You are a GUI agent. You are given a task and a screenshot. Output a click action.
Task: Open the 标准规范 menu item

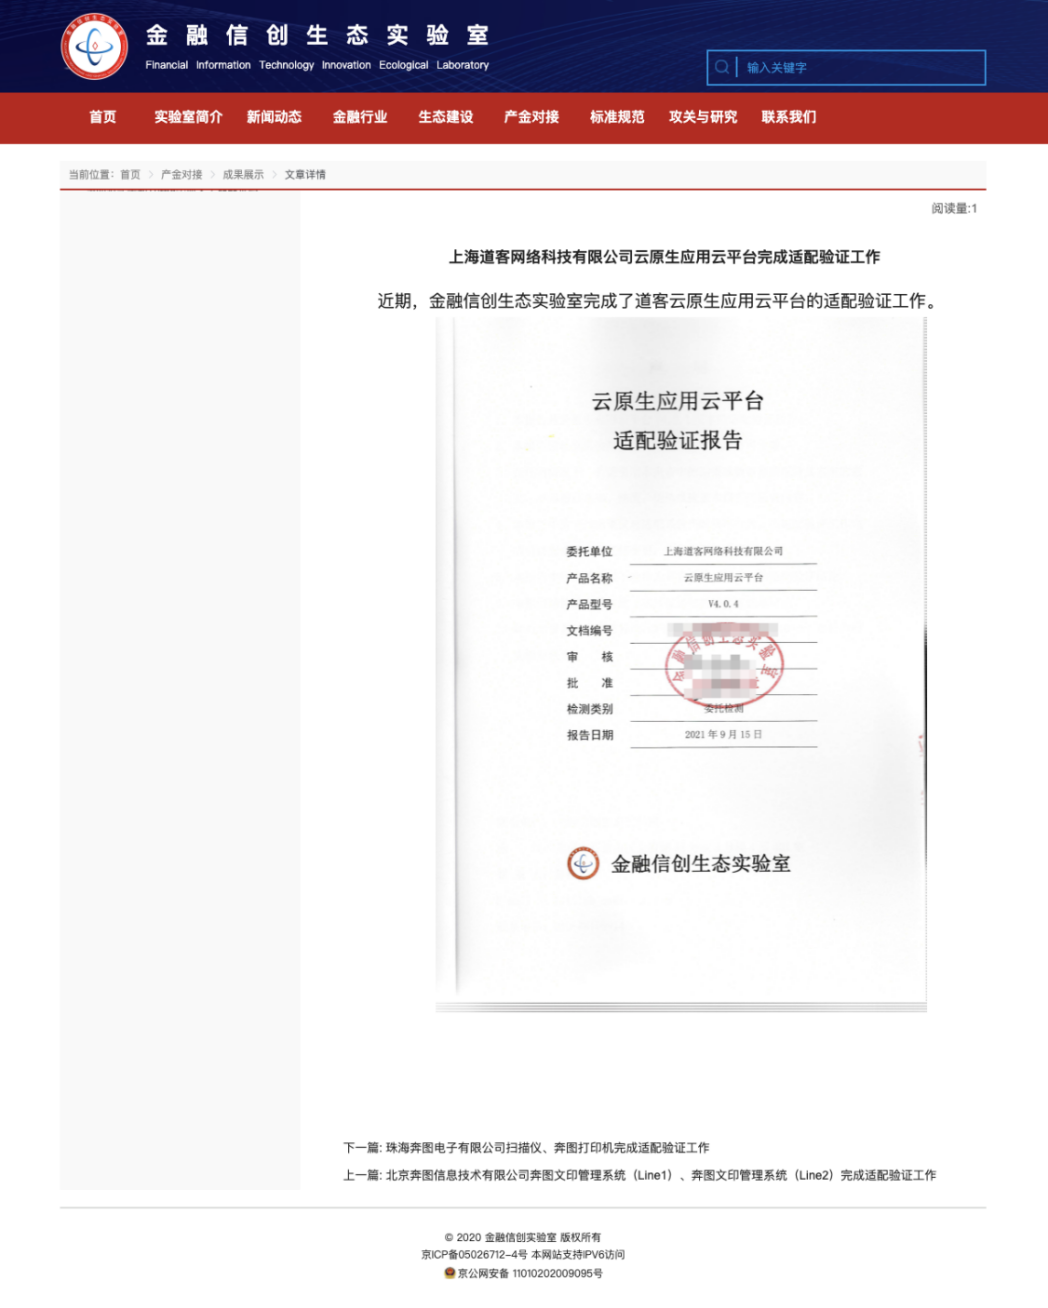coord(617,117)
